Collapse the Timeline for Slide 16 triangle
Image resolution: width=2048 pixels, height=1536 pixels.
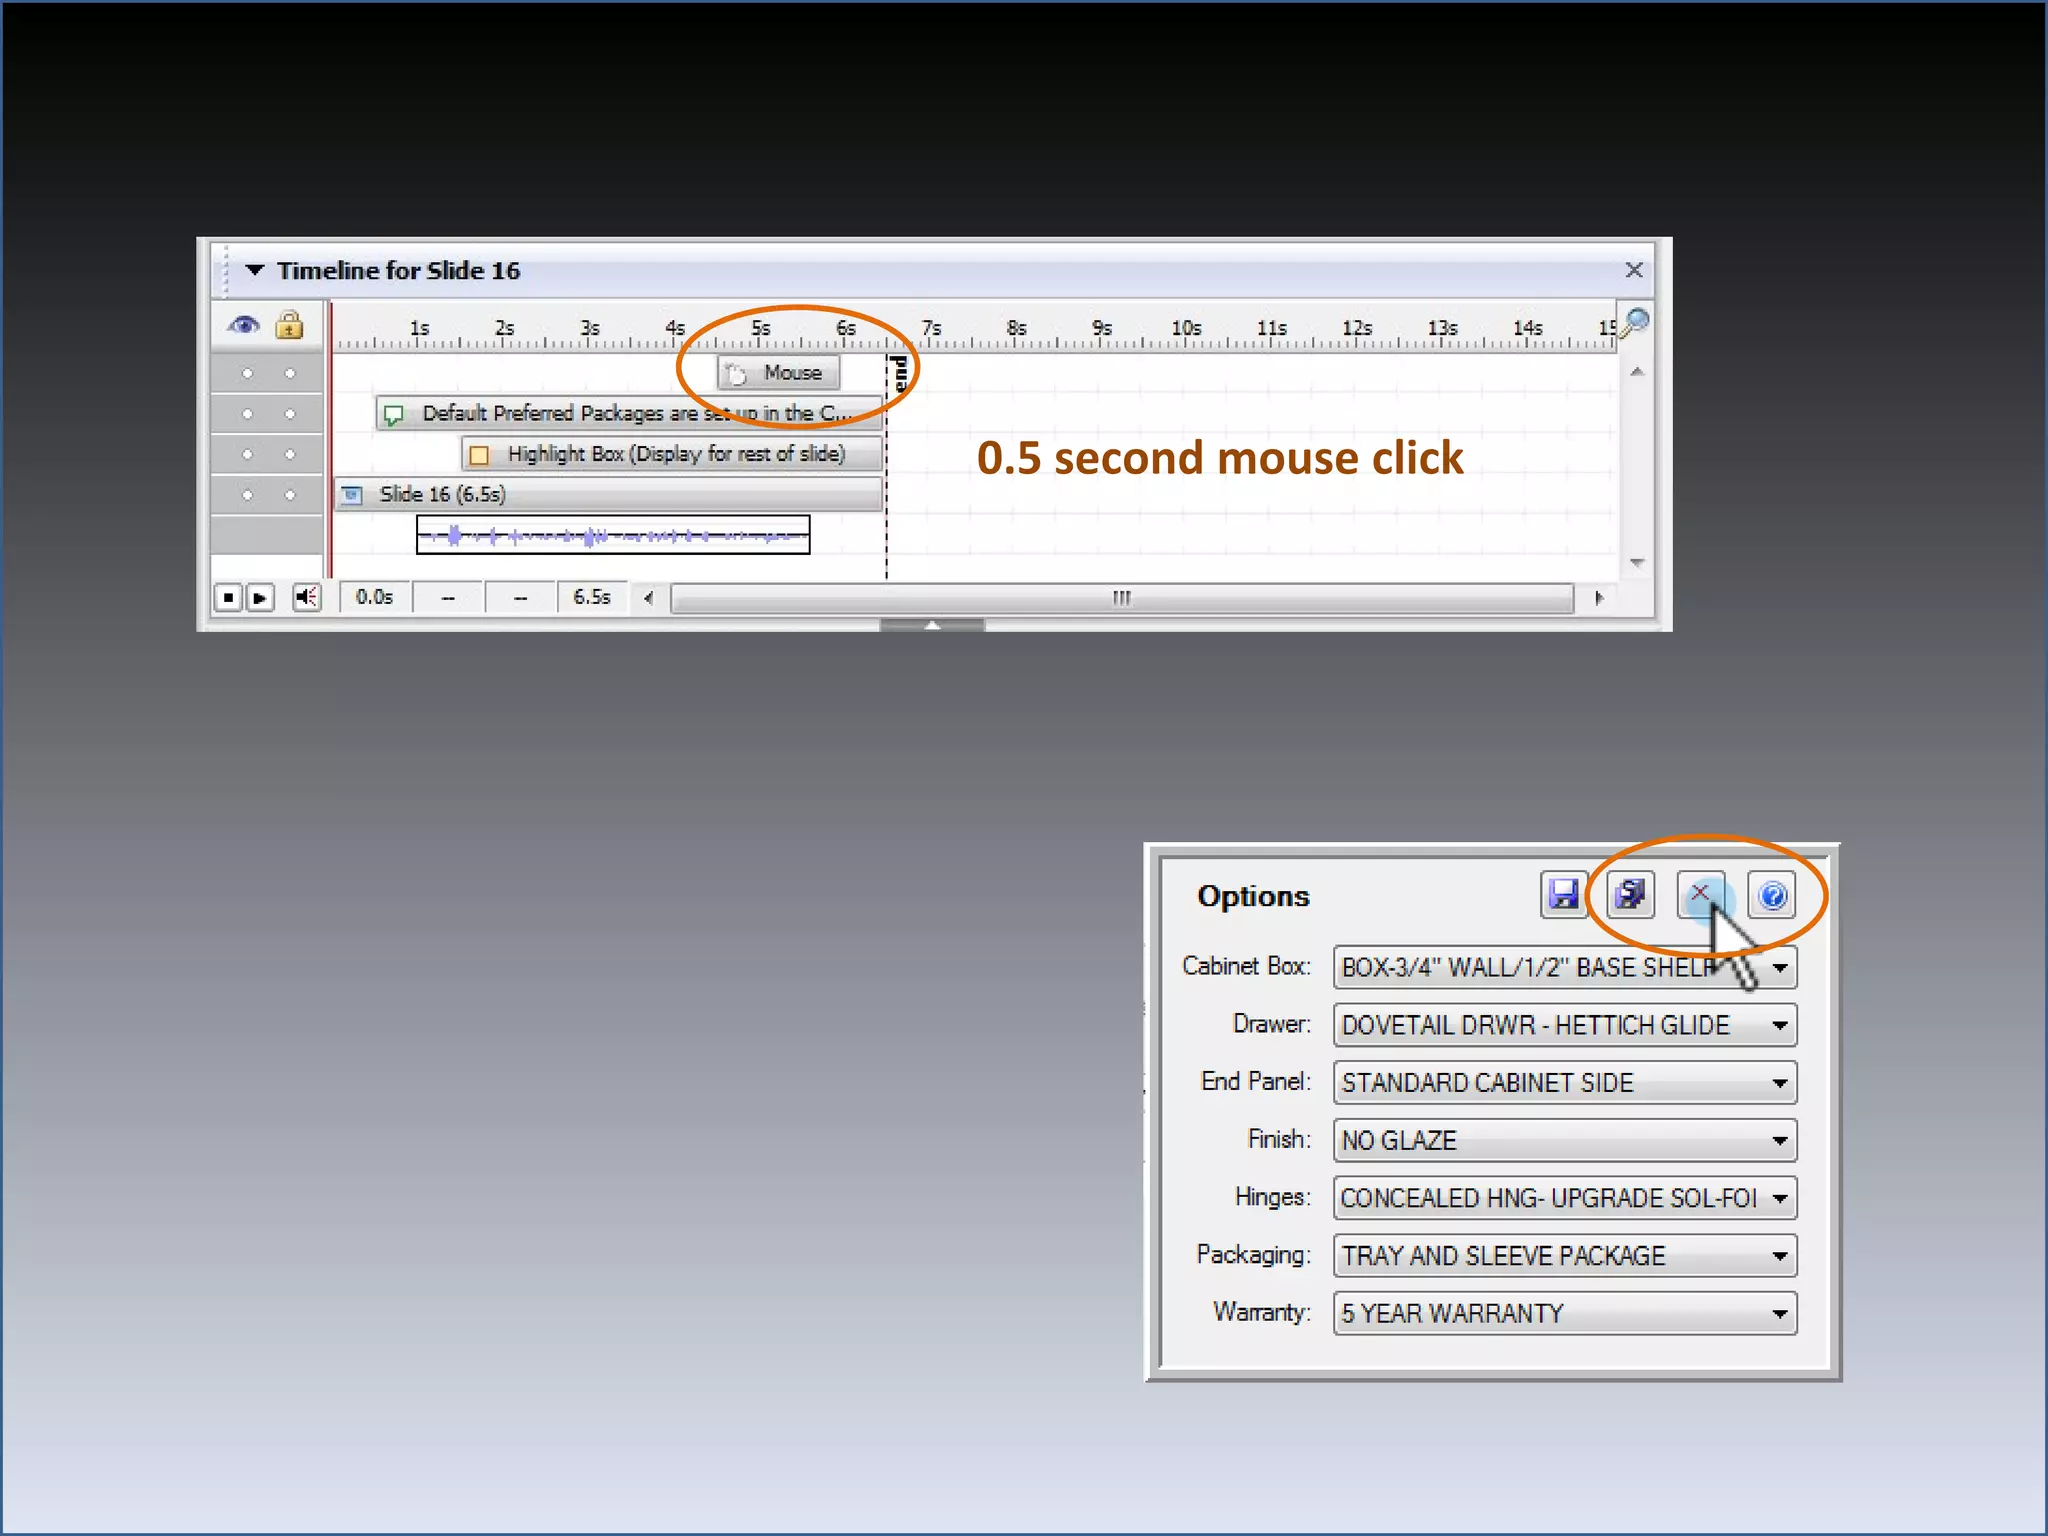pos(254,270)
